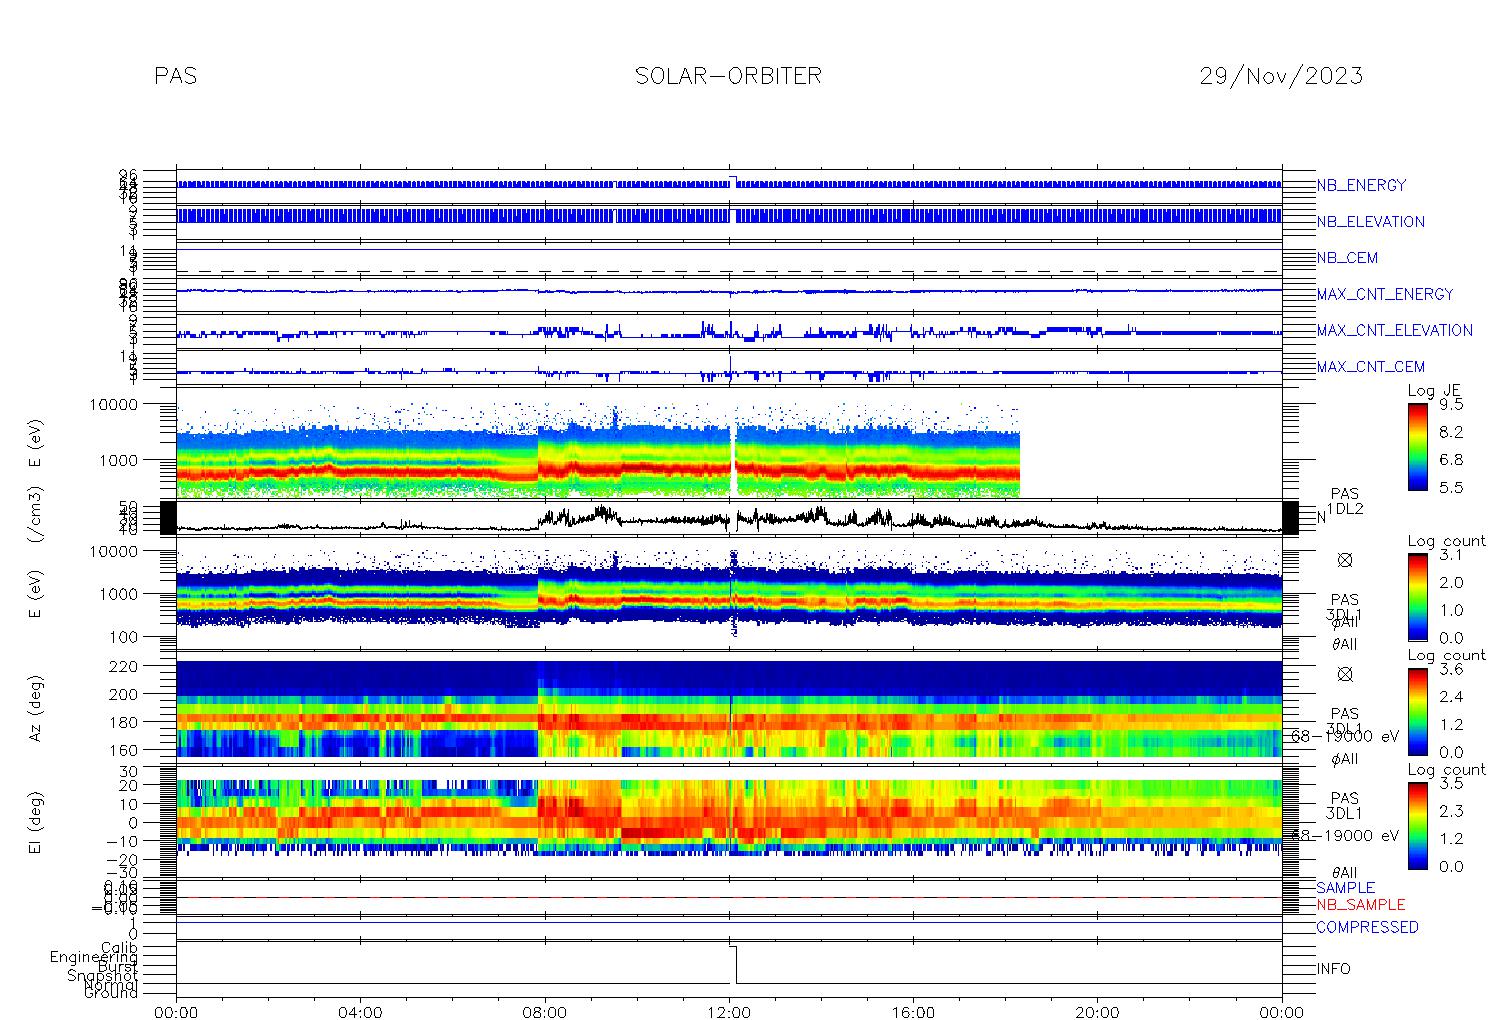Click the 20:00 time tick label
Viewport: 1512px width, 1020px height.
tap(1097, 1012)
